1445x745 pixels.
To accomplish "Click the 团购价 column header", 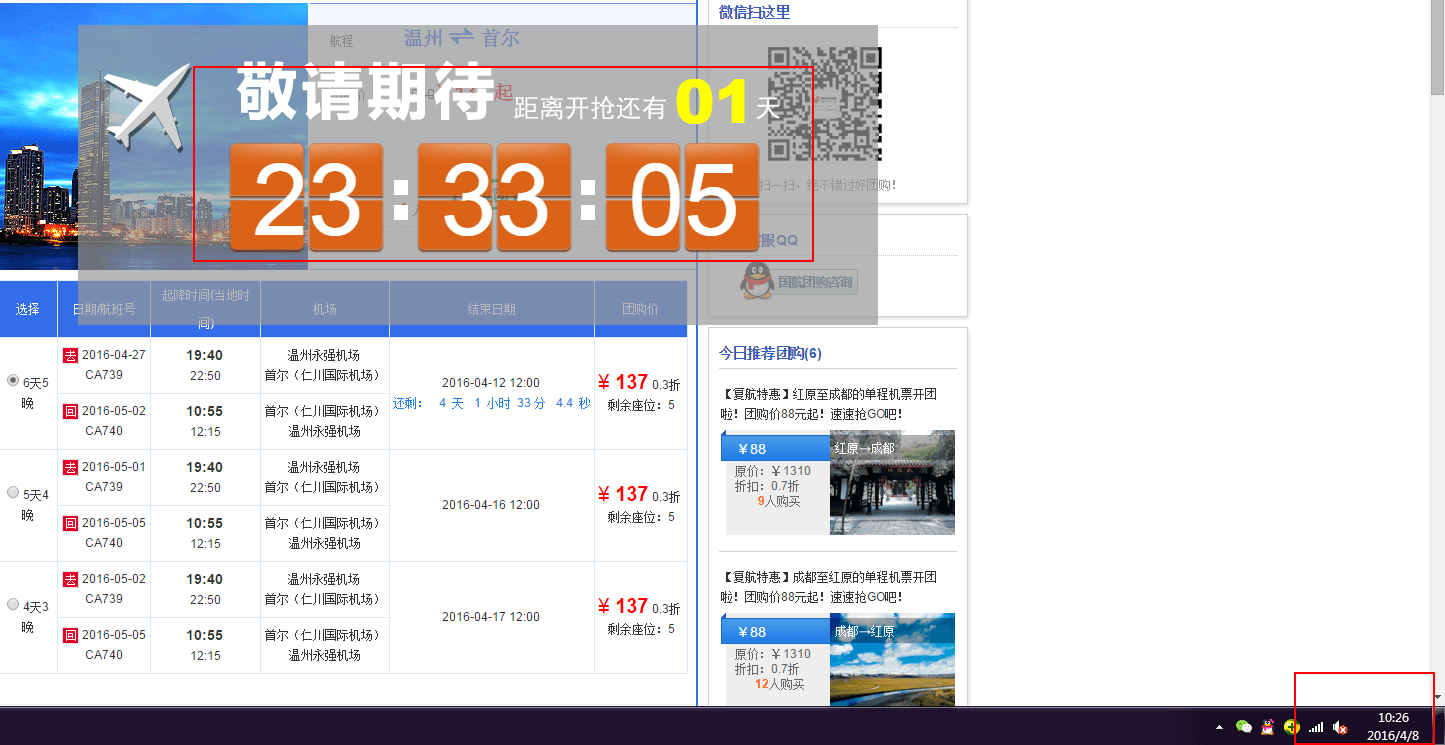I will coord(640,309).
